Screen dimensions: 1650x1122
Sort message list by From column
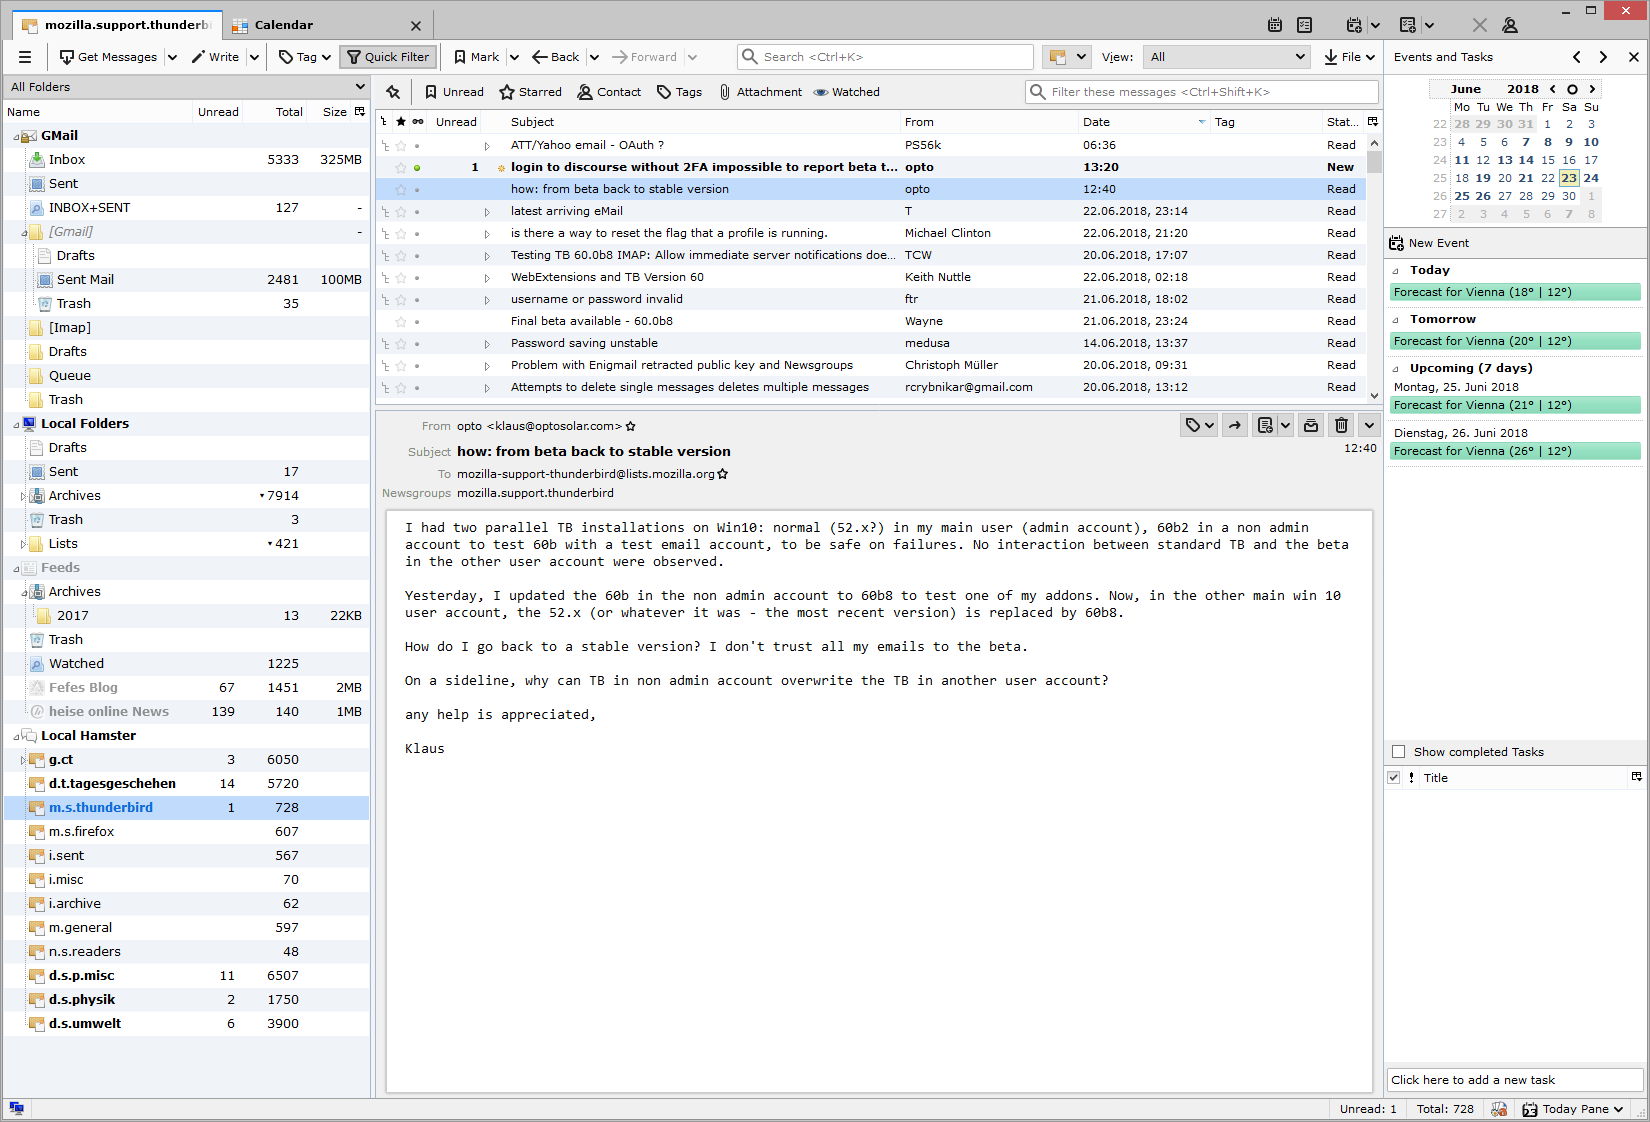point(989,122)
